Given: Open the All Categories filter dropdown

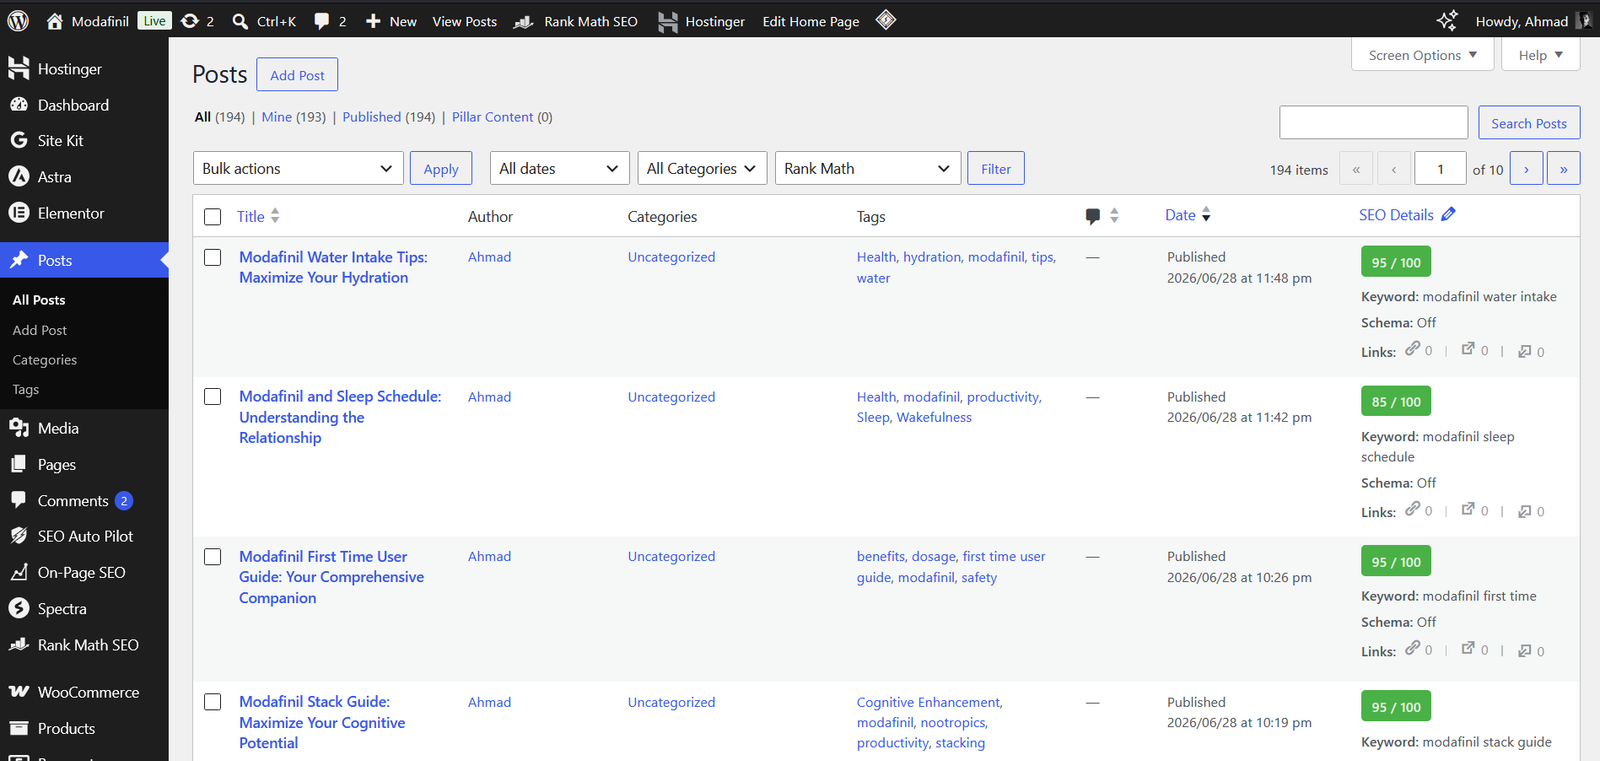Looking at the screenshot, I should (x=702, y=168).
